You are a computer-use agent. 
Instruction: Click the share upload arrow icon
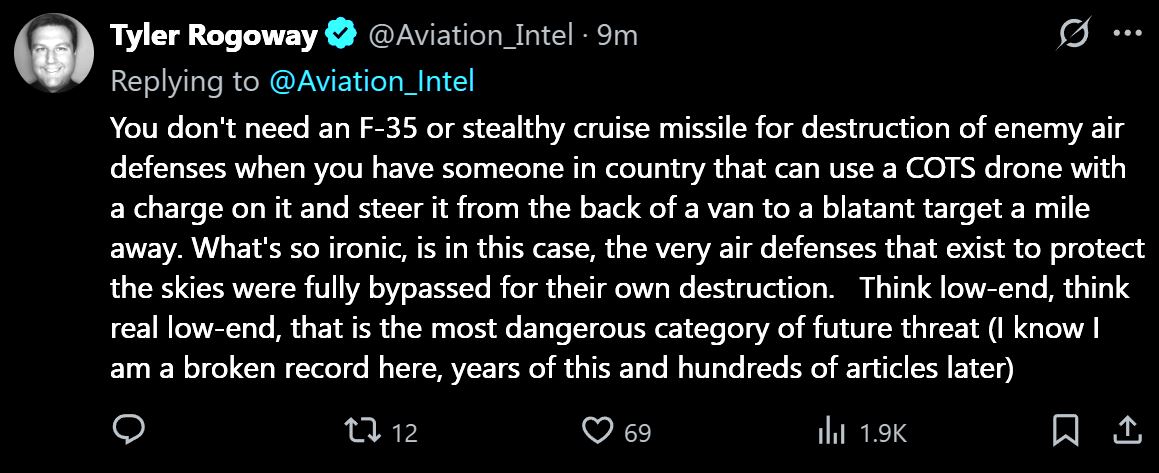click(1124, 431)
